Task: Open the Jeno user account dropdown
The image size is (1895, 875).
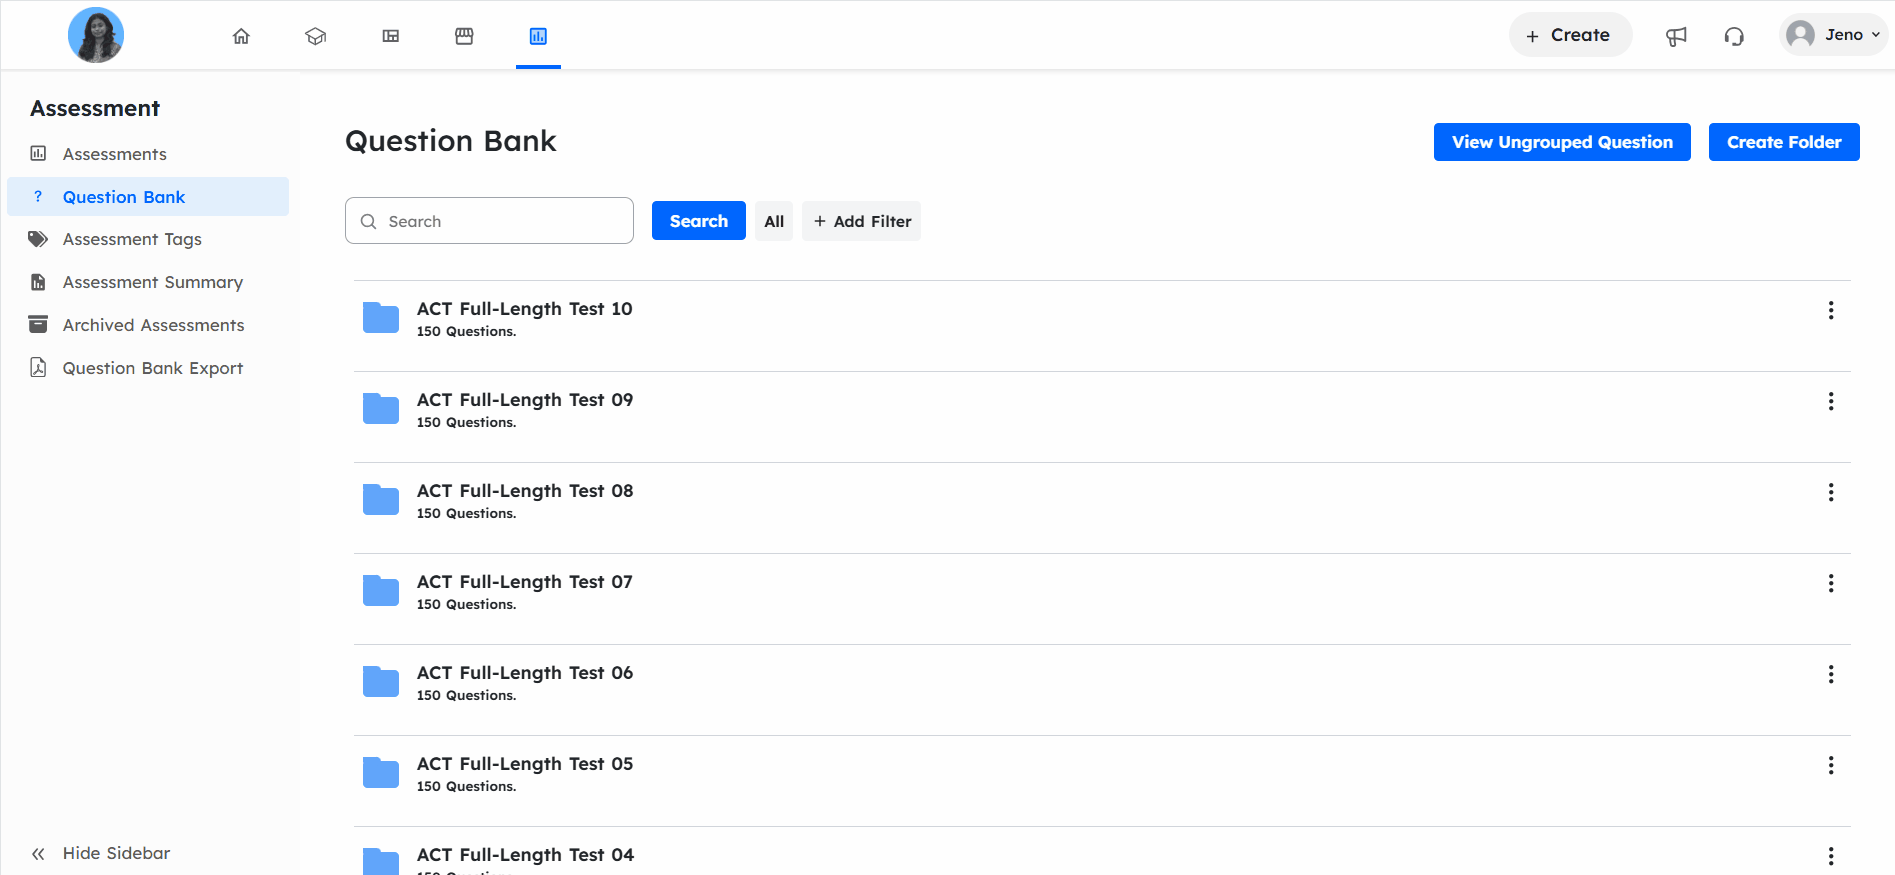Action: [1834, 35]
